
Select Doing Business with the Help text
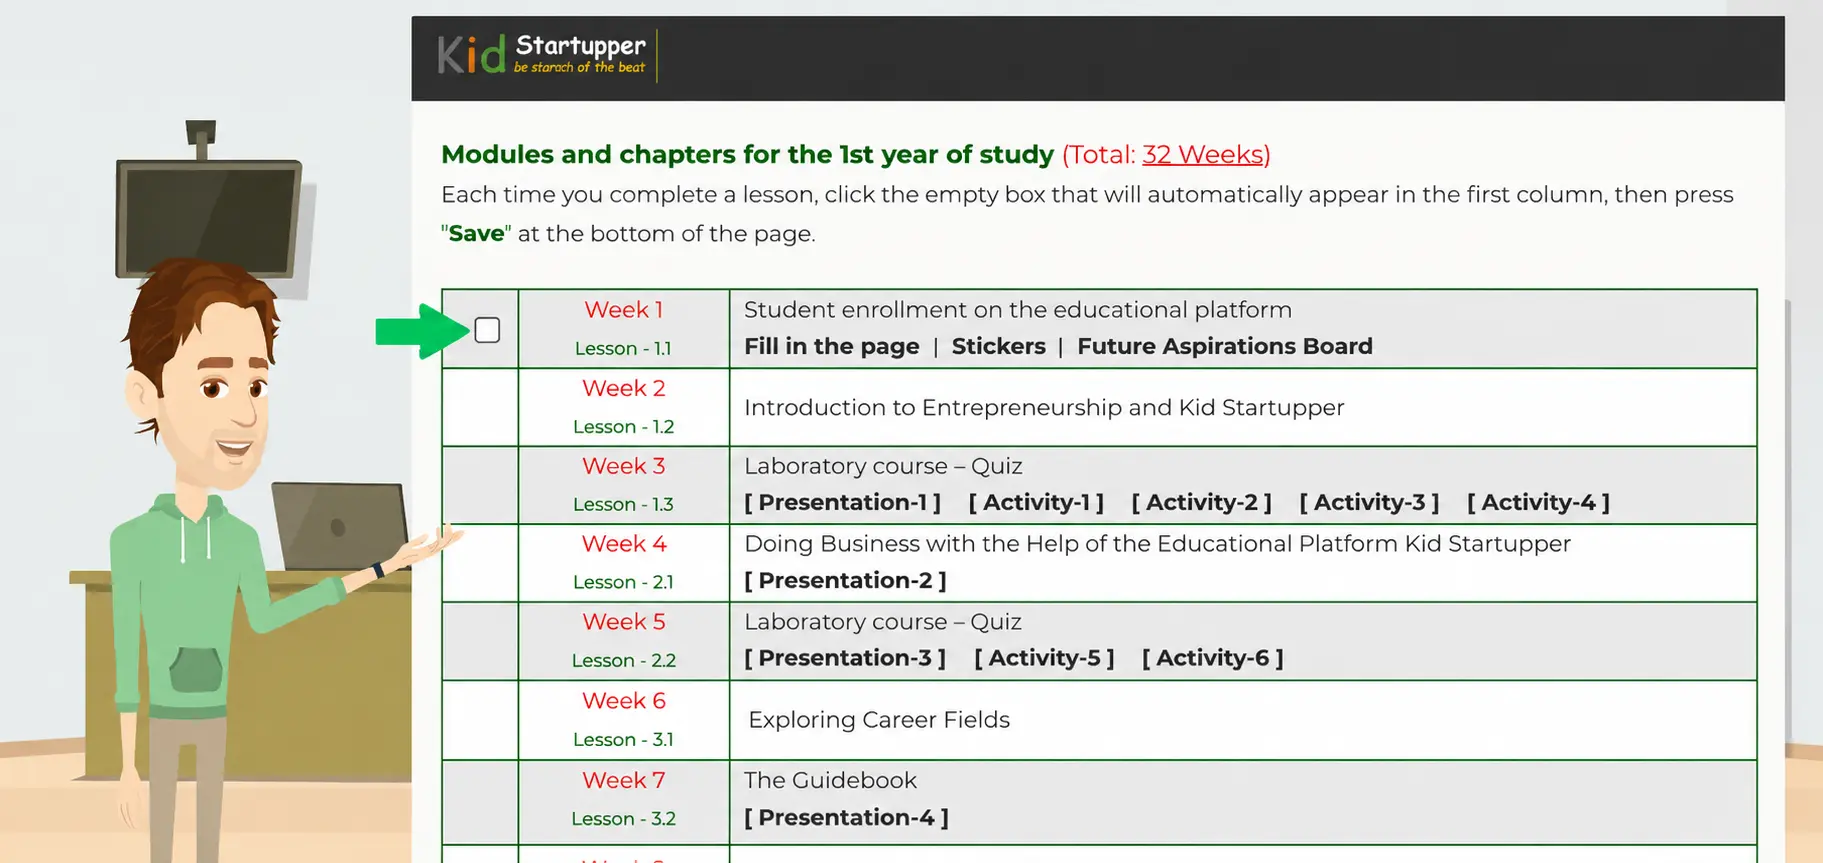[1157, 544]
